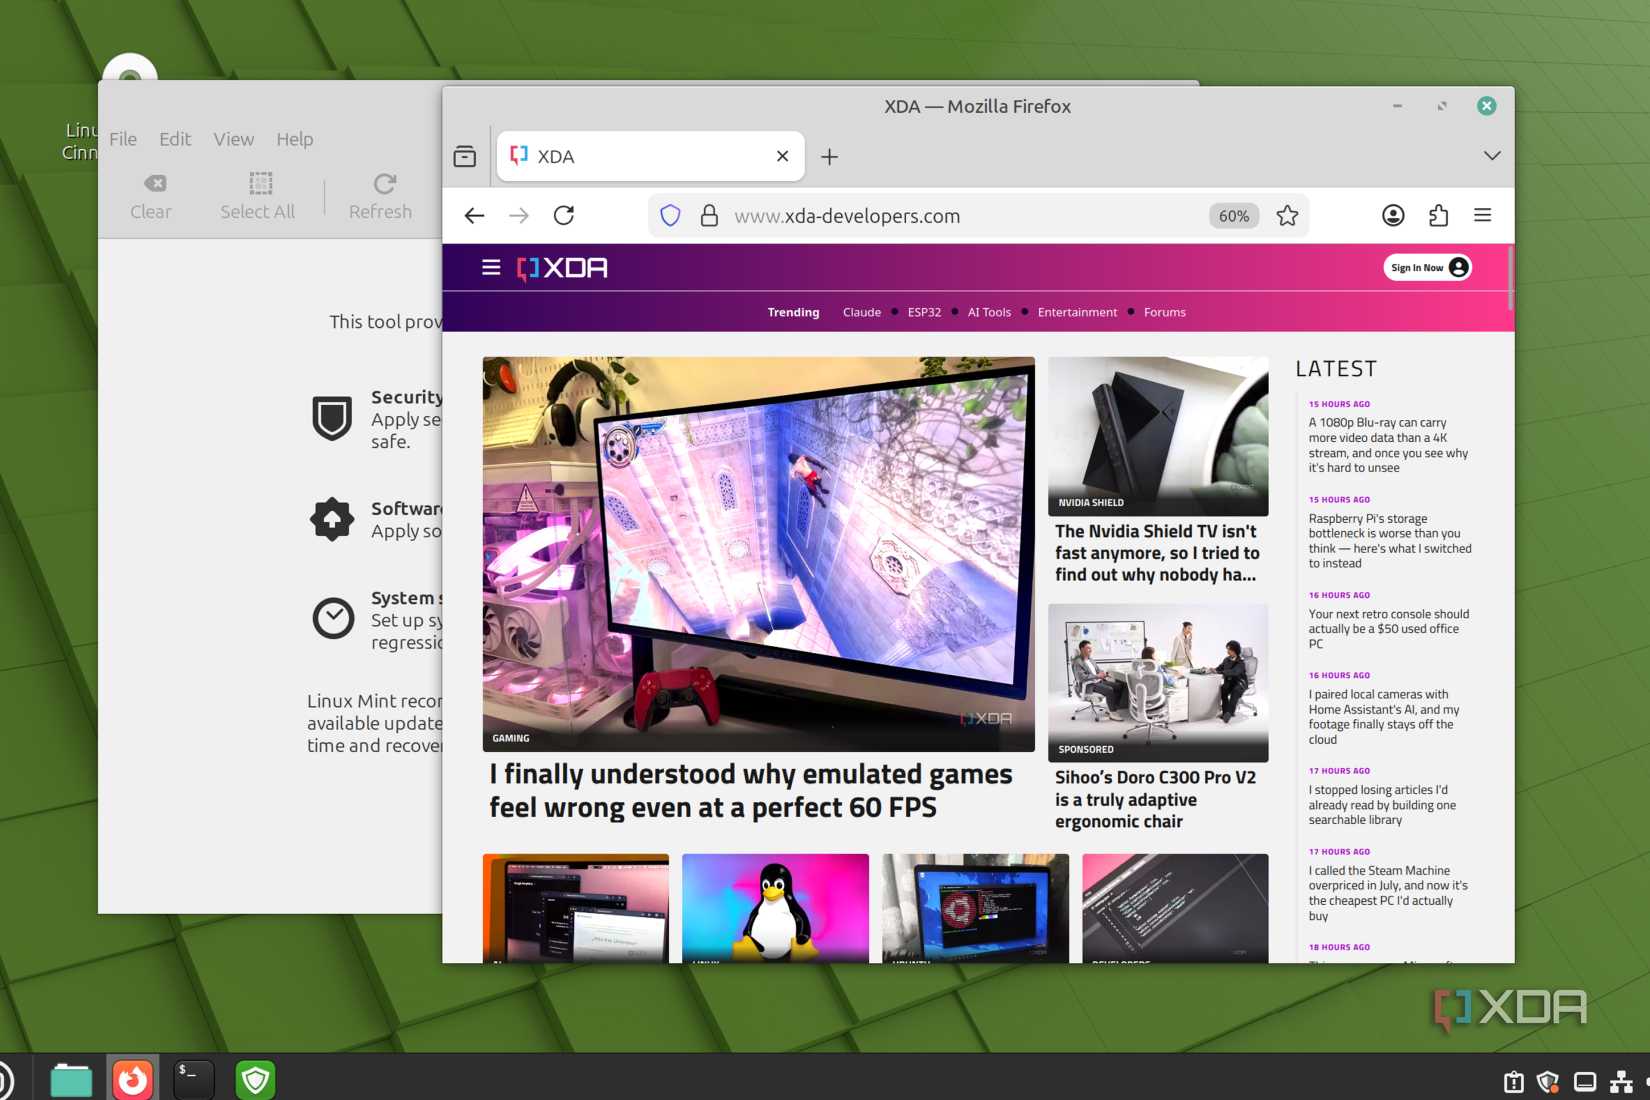Click the Software updates badge icon
Image resolution: width=1650 pixels, height=1100 pixels.
(332, 520)
